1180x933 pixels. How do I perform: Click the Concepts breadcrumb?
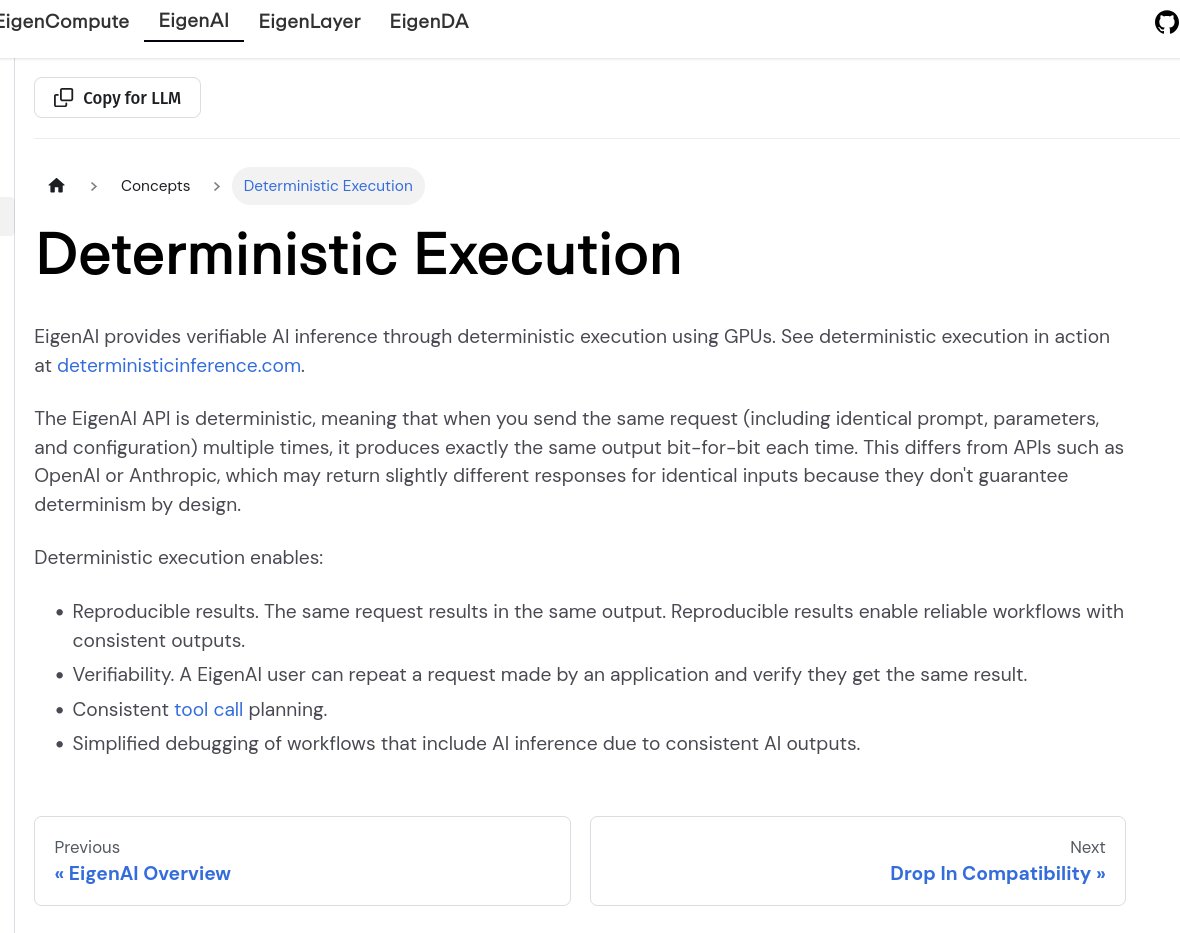point(155,186)
